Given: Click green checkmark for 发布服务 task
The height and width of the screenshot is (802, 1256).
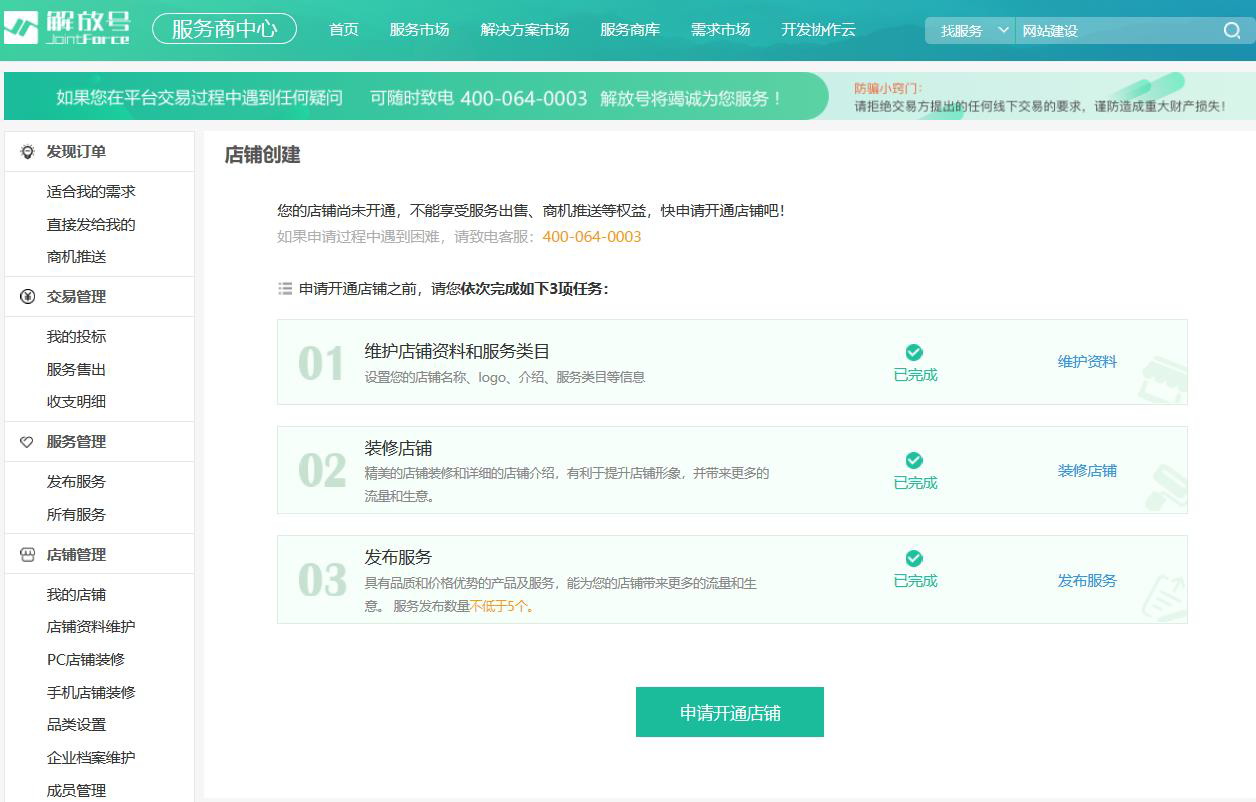Looking at the screenshot, I should click(914, 558).
